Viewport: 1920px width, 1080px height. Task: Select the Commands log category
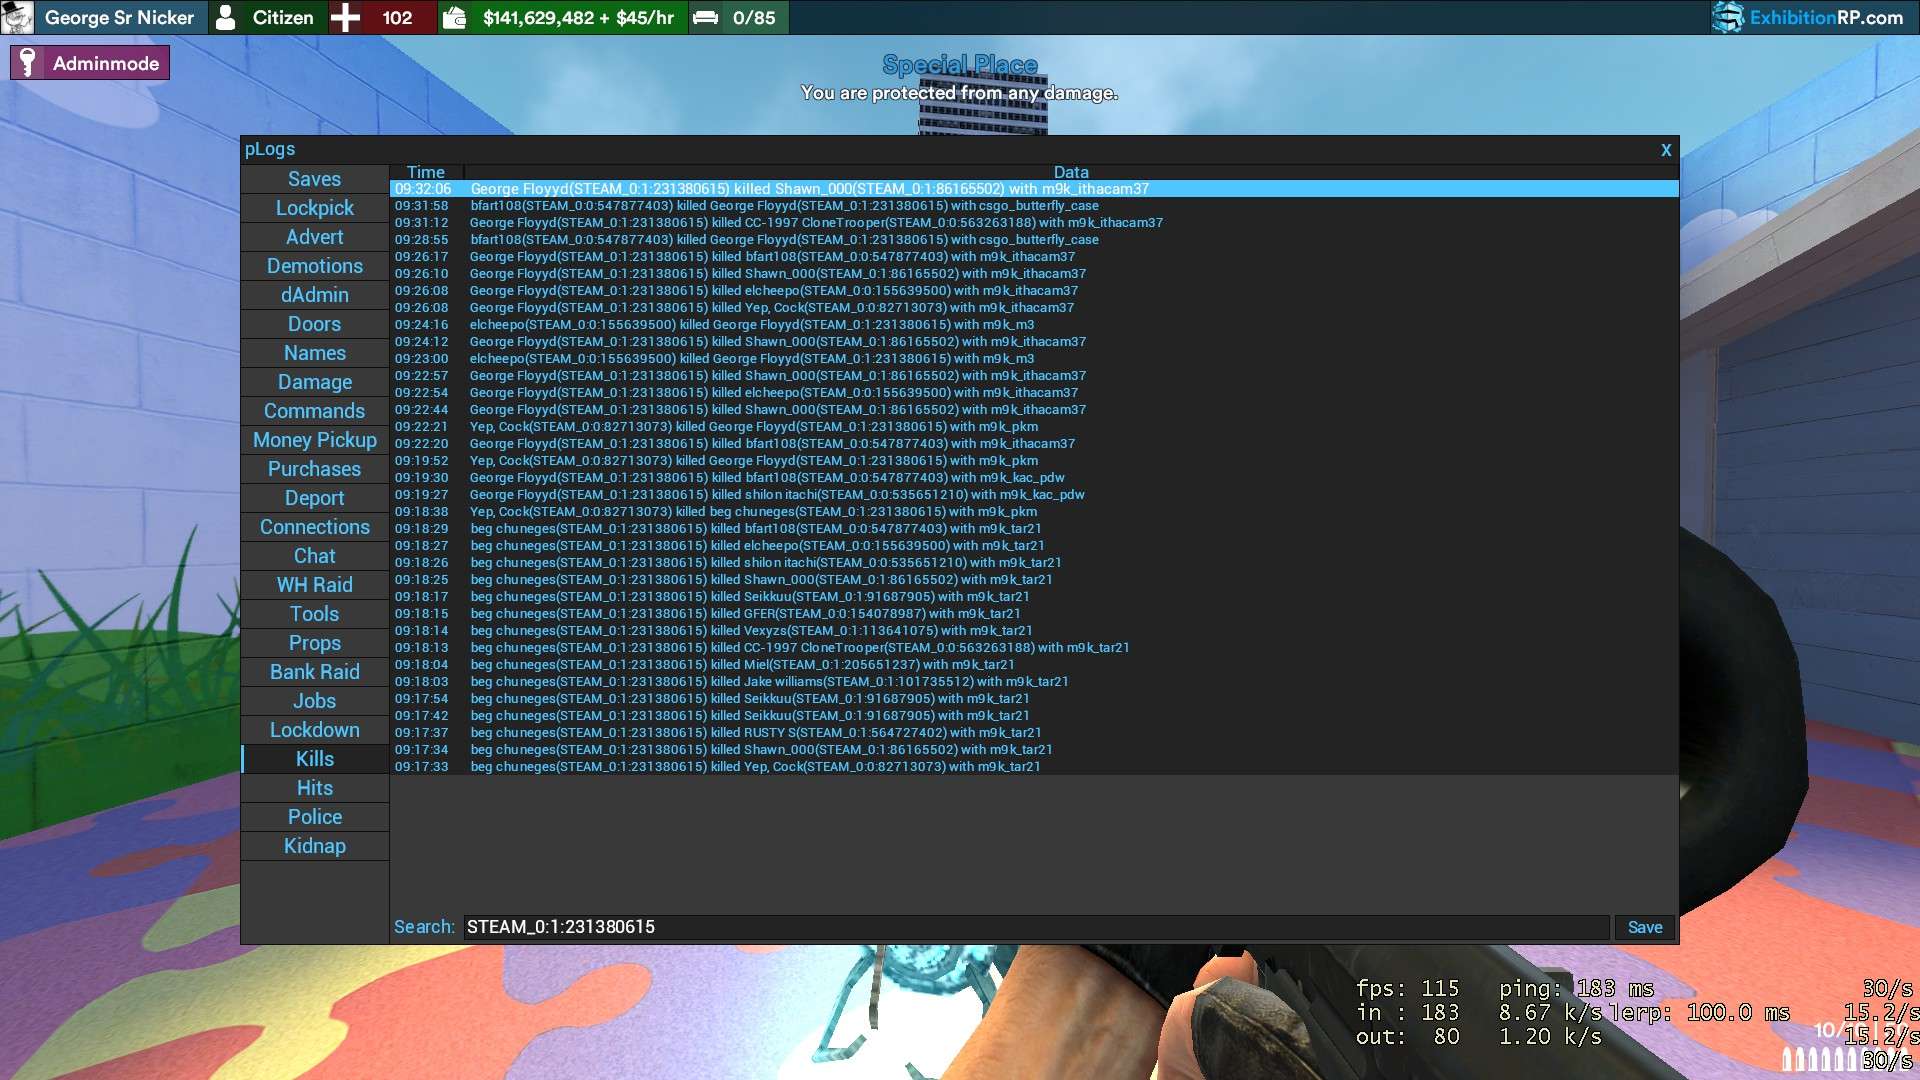point(315,411)
